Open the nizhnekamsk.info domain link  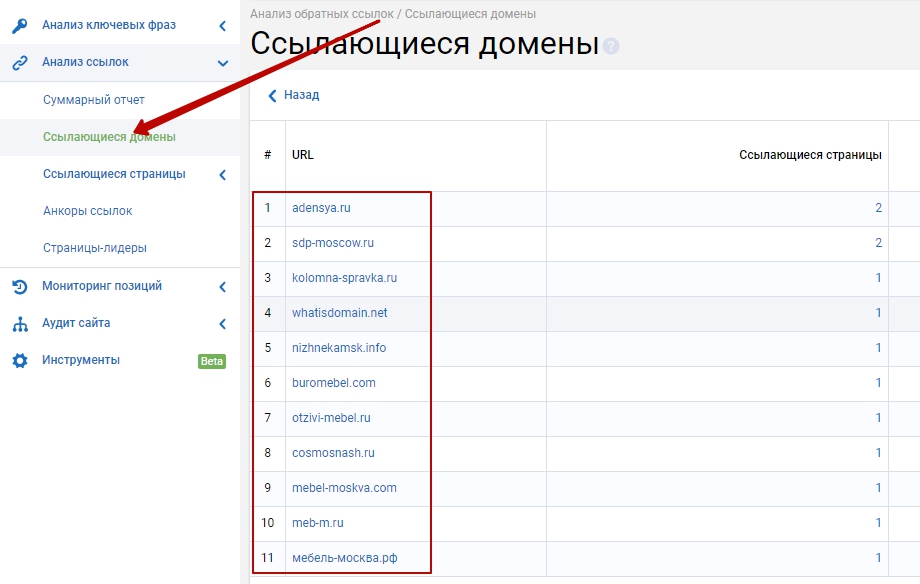click(339, 348)
